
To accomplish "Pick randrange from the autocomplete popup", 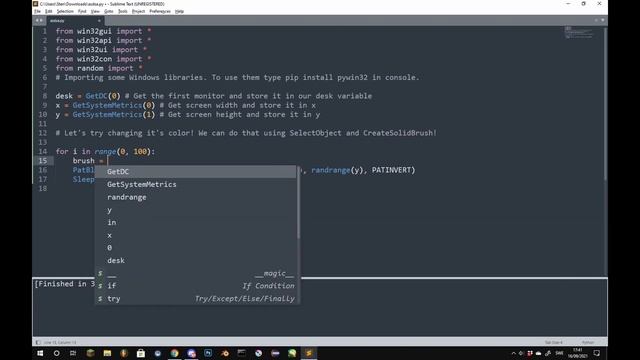I will pyautogui.click(x=196, y=197).
